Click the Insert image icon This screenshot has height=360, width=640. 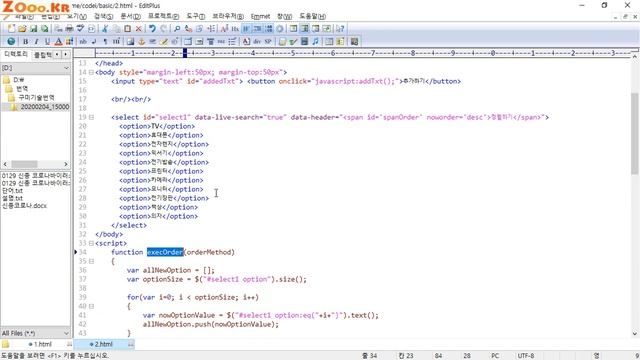click(130, 41)
